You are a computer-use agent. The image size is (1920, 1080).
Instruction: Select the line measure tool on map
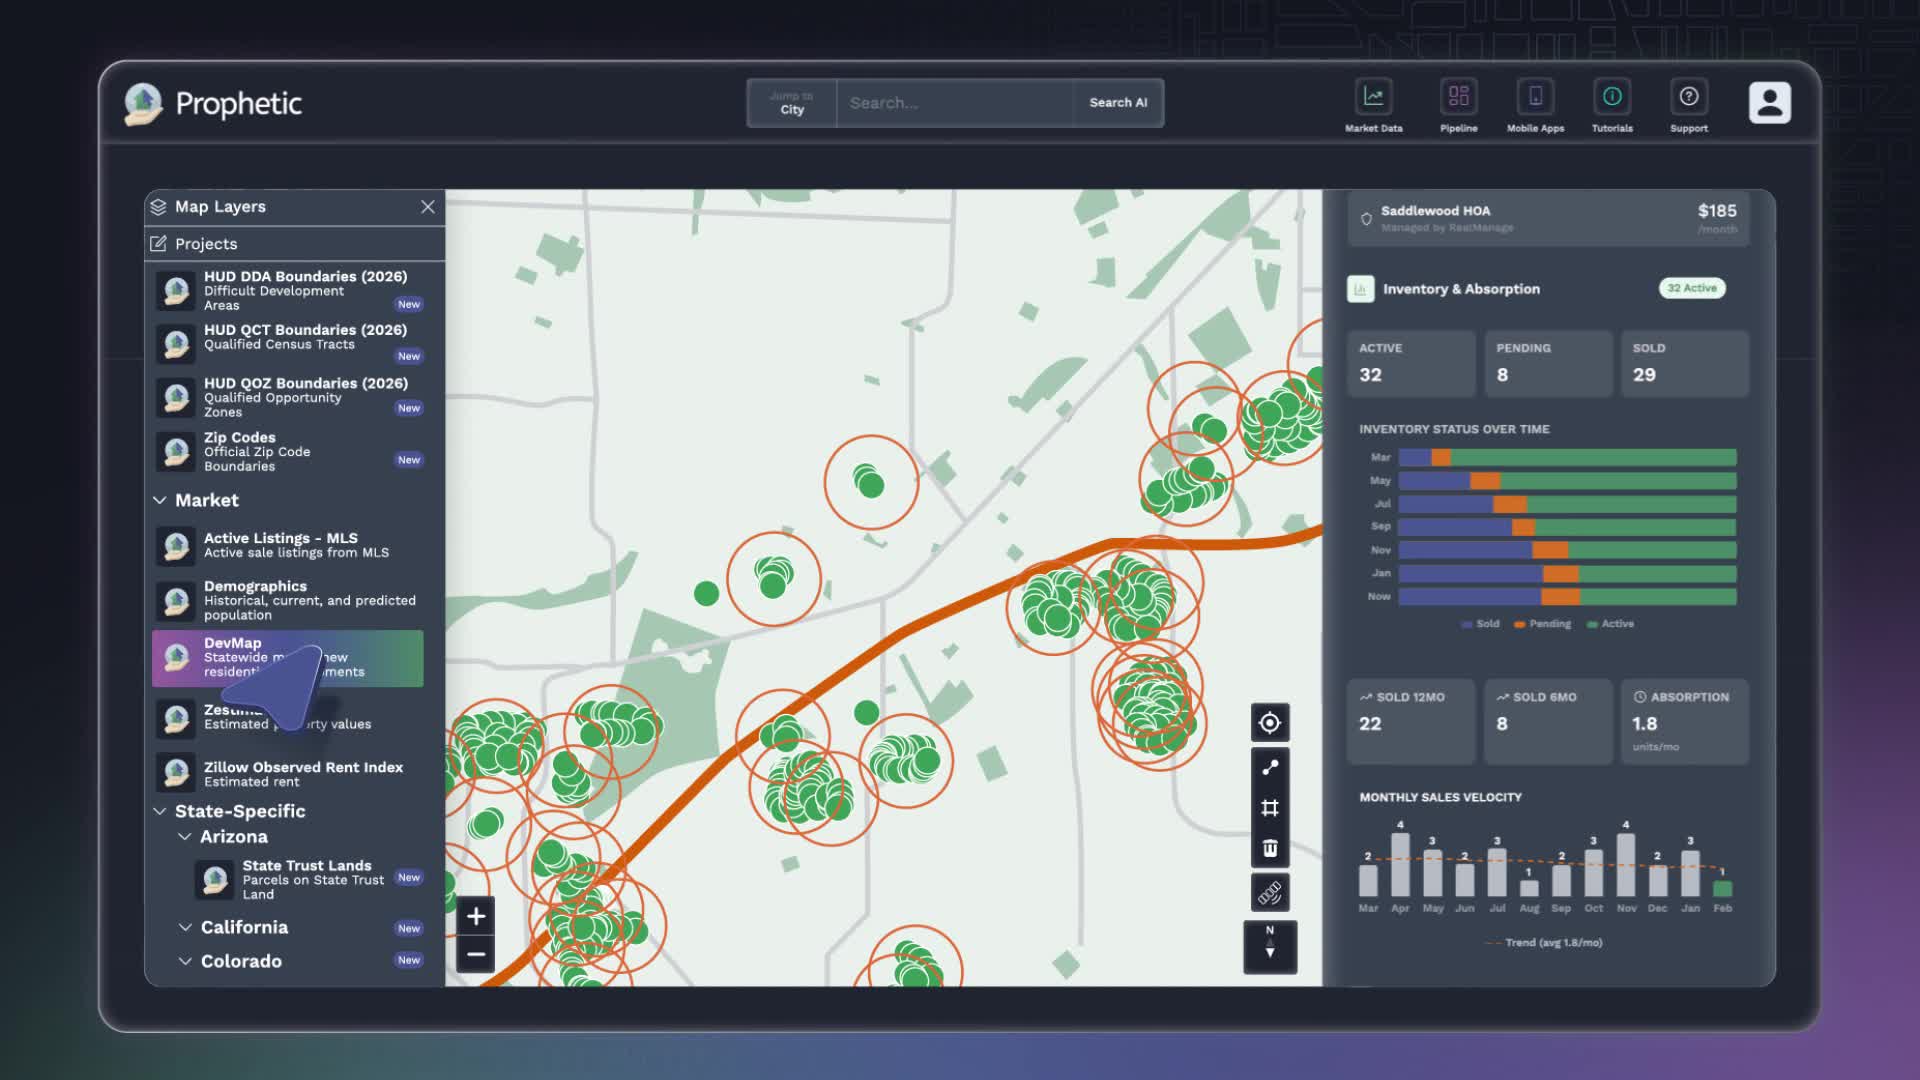coord(1269,768)
